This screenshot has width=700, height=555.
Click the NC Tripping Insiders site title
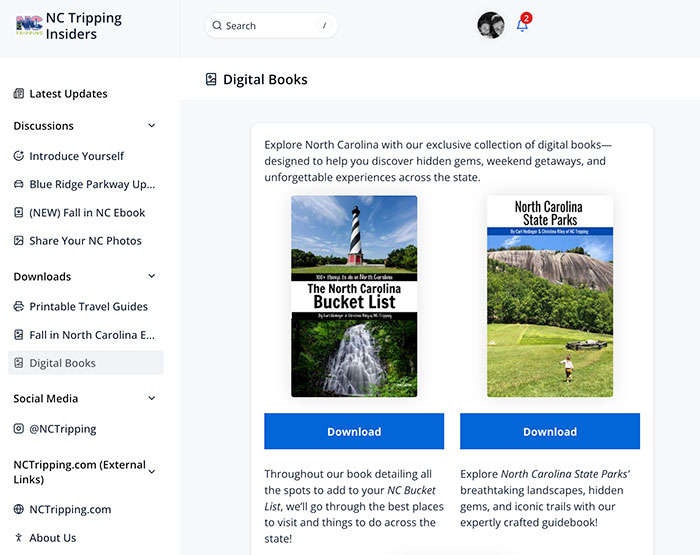click(84, 26)
